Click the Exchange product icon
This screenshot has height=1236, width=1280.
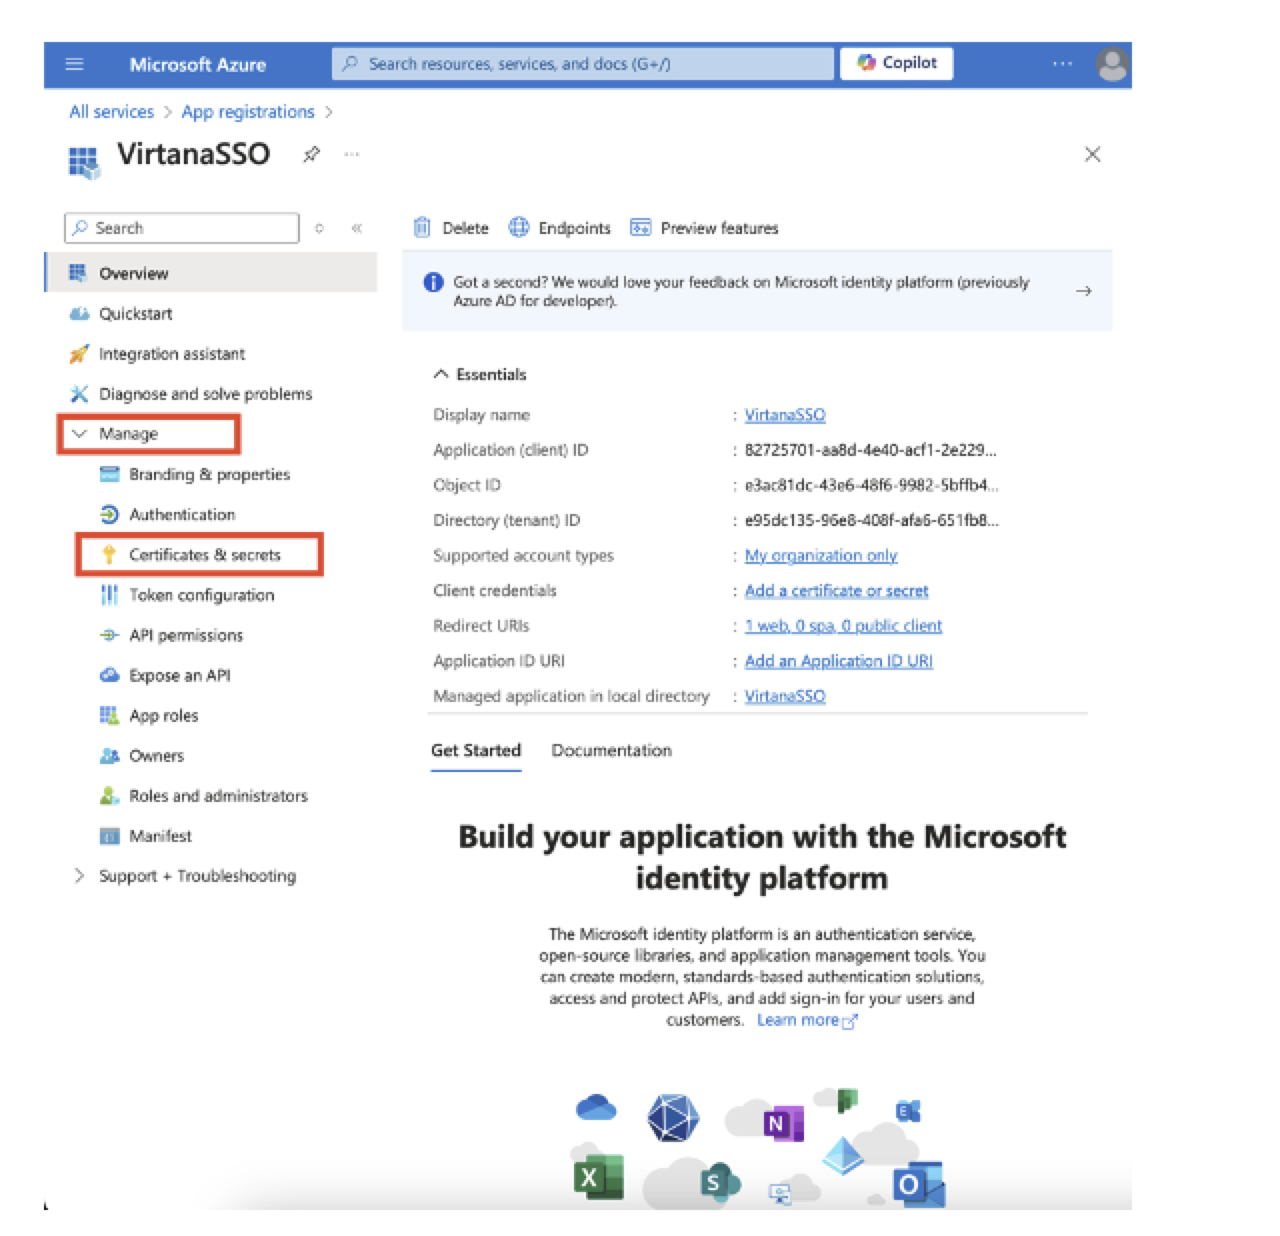click(908, 1111)
